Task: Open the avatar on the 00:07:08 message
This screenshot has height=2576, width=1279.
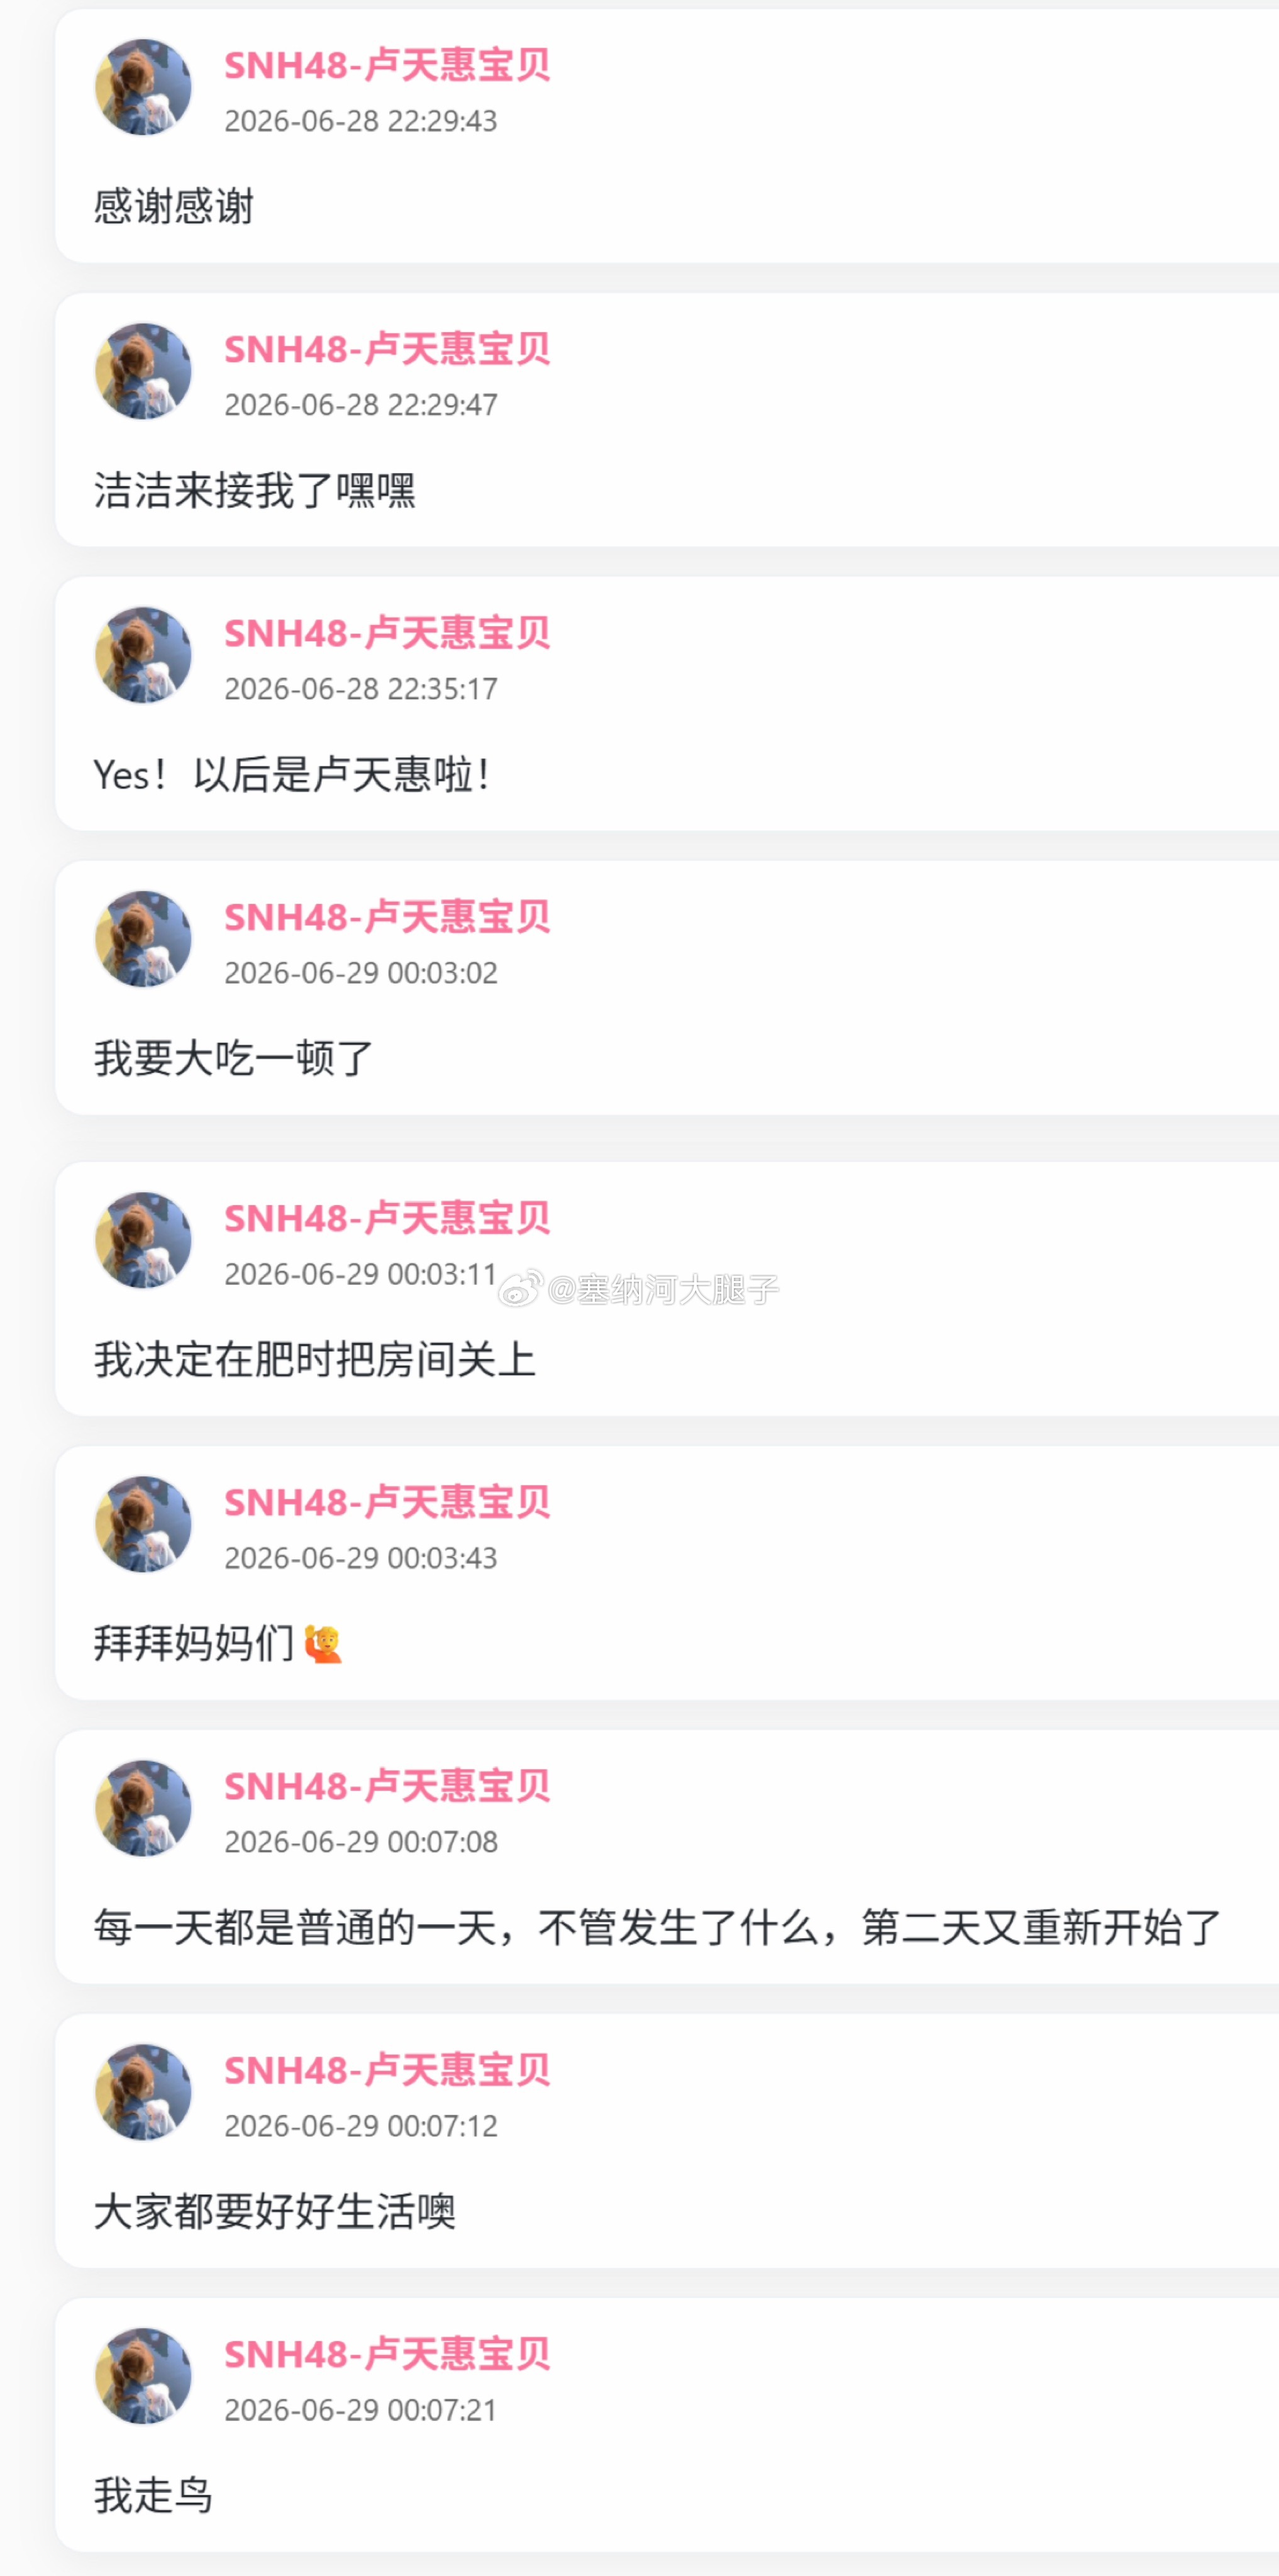Action: (x=143, y=1808)
